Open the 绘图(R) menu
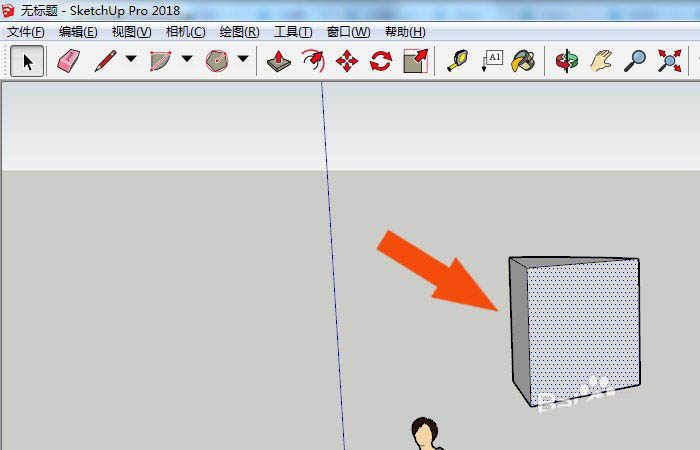The width and height of the screenshot is (700, 450). click(240, 32)
